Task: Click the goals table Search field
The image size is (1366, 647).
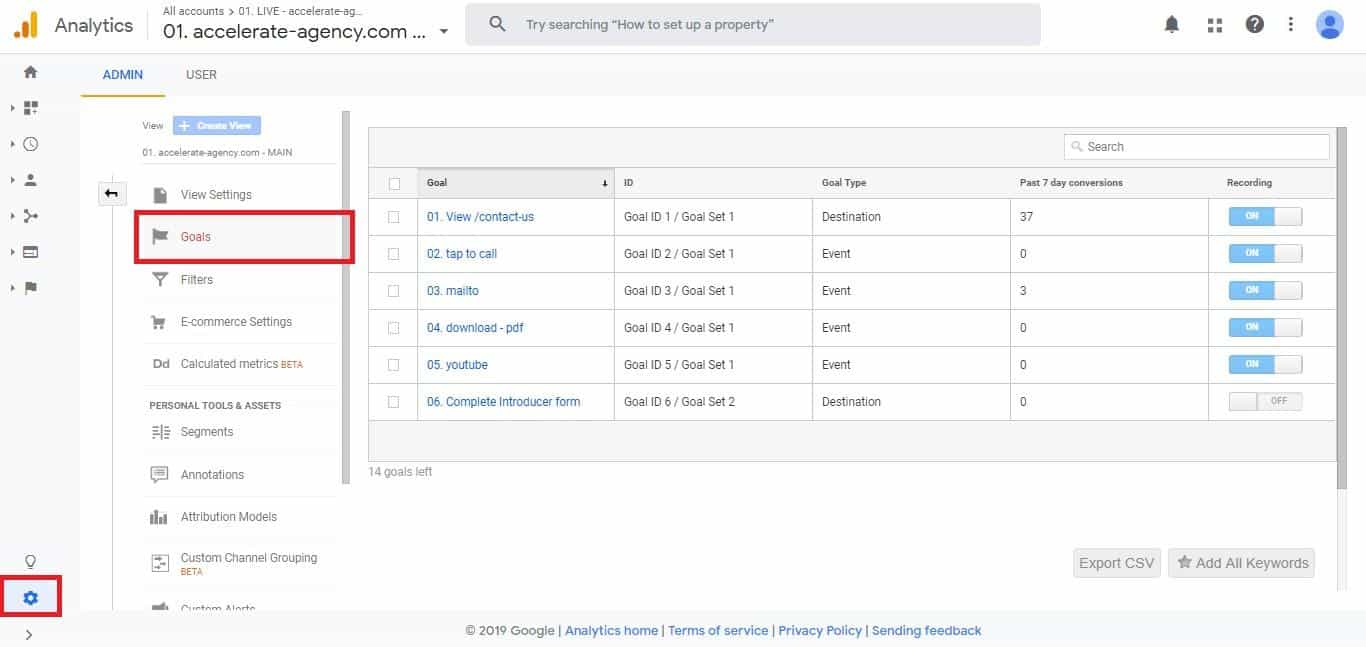Action: click(x=1197, y=147)
